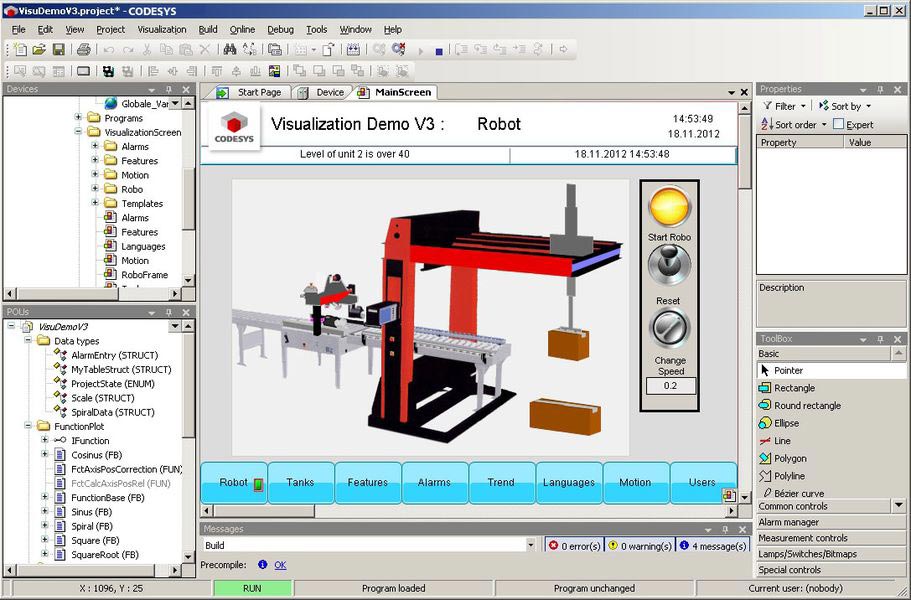
Task: Open the Visualization menu
Action: tap(162, 30)
